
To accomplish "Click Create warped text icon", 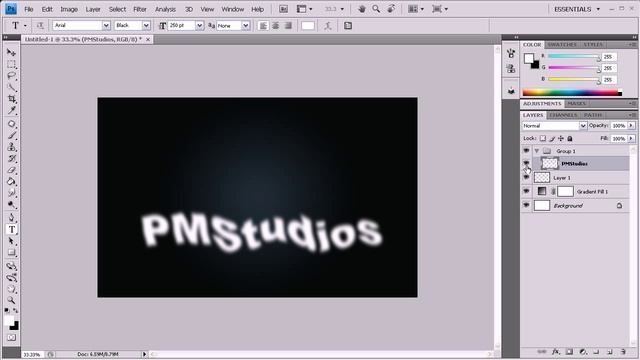I will pyautogui.click(x=327, y=26).
